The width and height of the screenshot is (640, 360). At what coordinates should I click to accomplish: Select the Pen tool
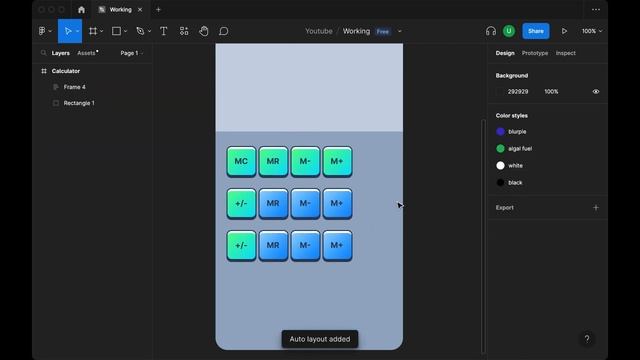click(x=140, y=31)
